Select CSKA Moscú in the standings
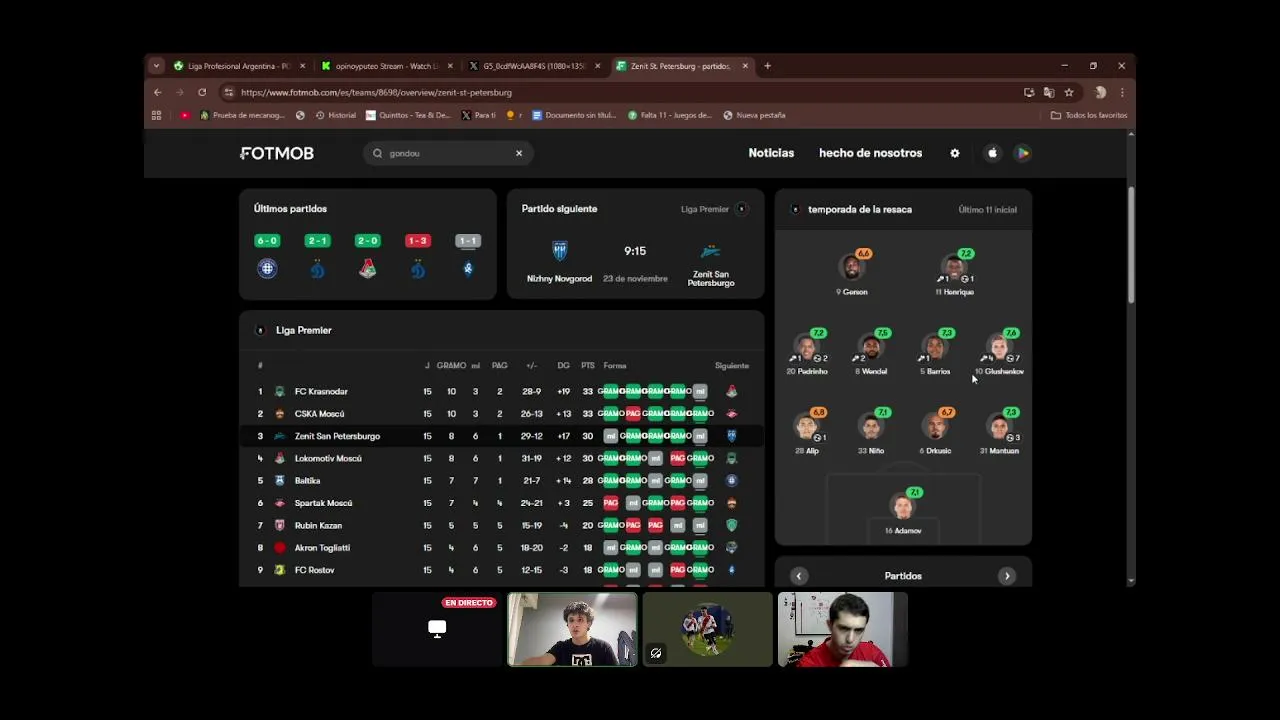Screen dimensions: 1280x720 pyautogui.click(x=319, y=414)
